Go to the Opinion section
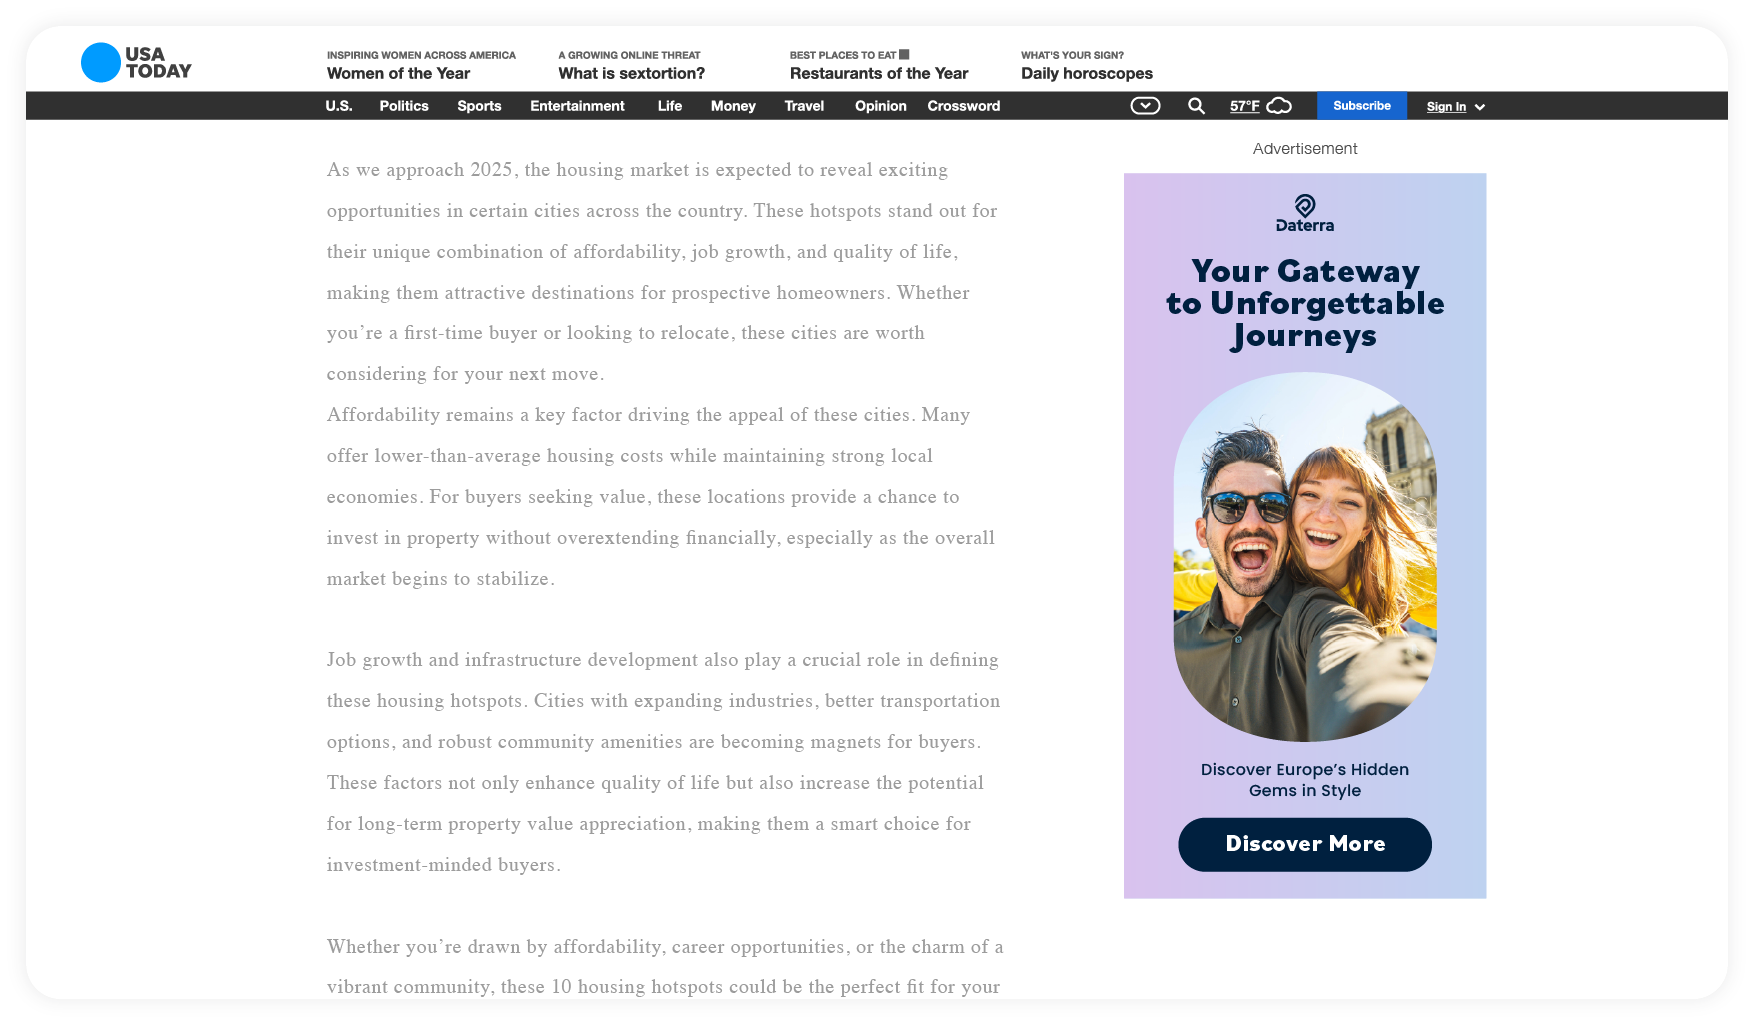This screenshot has height=1027, width=1755. click(x=880, y=106)
